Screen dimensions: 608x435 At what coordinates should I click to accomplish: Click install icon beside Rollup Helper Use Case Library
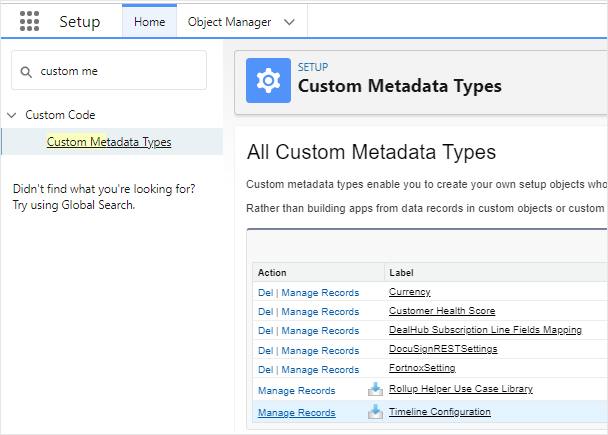375,389
